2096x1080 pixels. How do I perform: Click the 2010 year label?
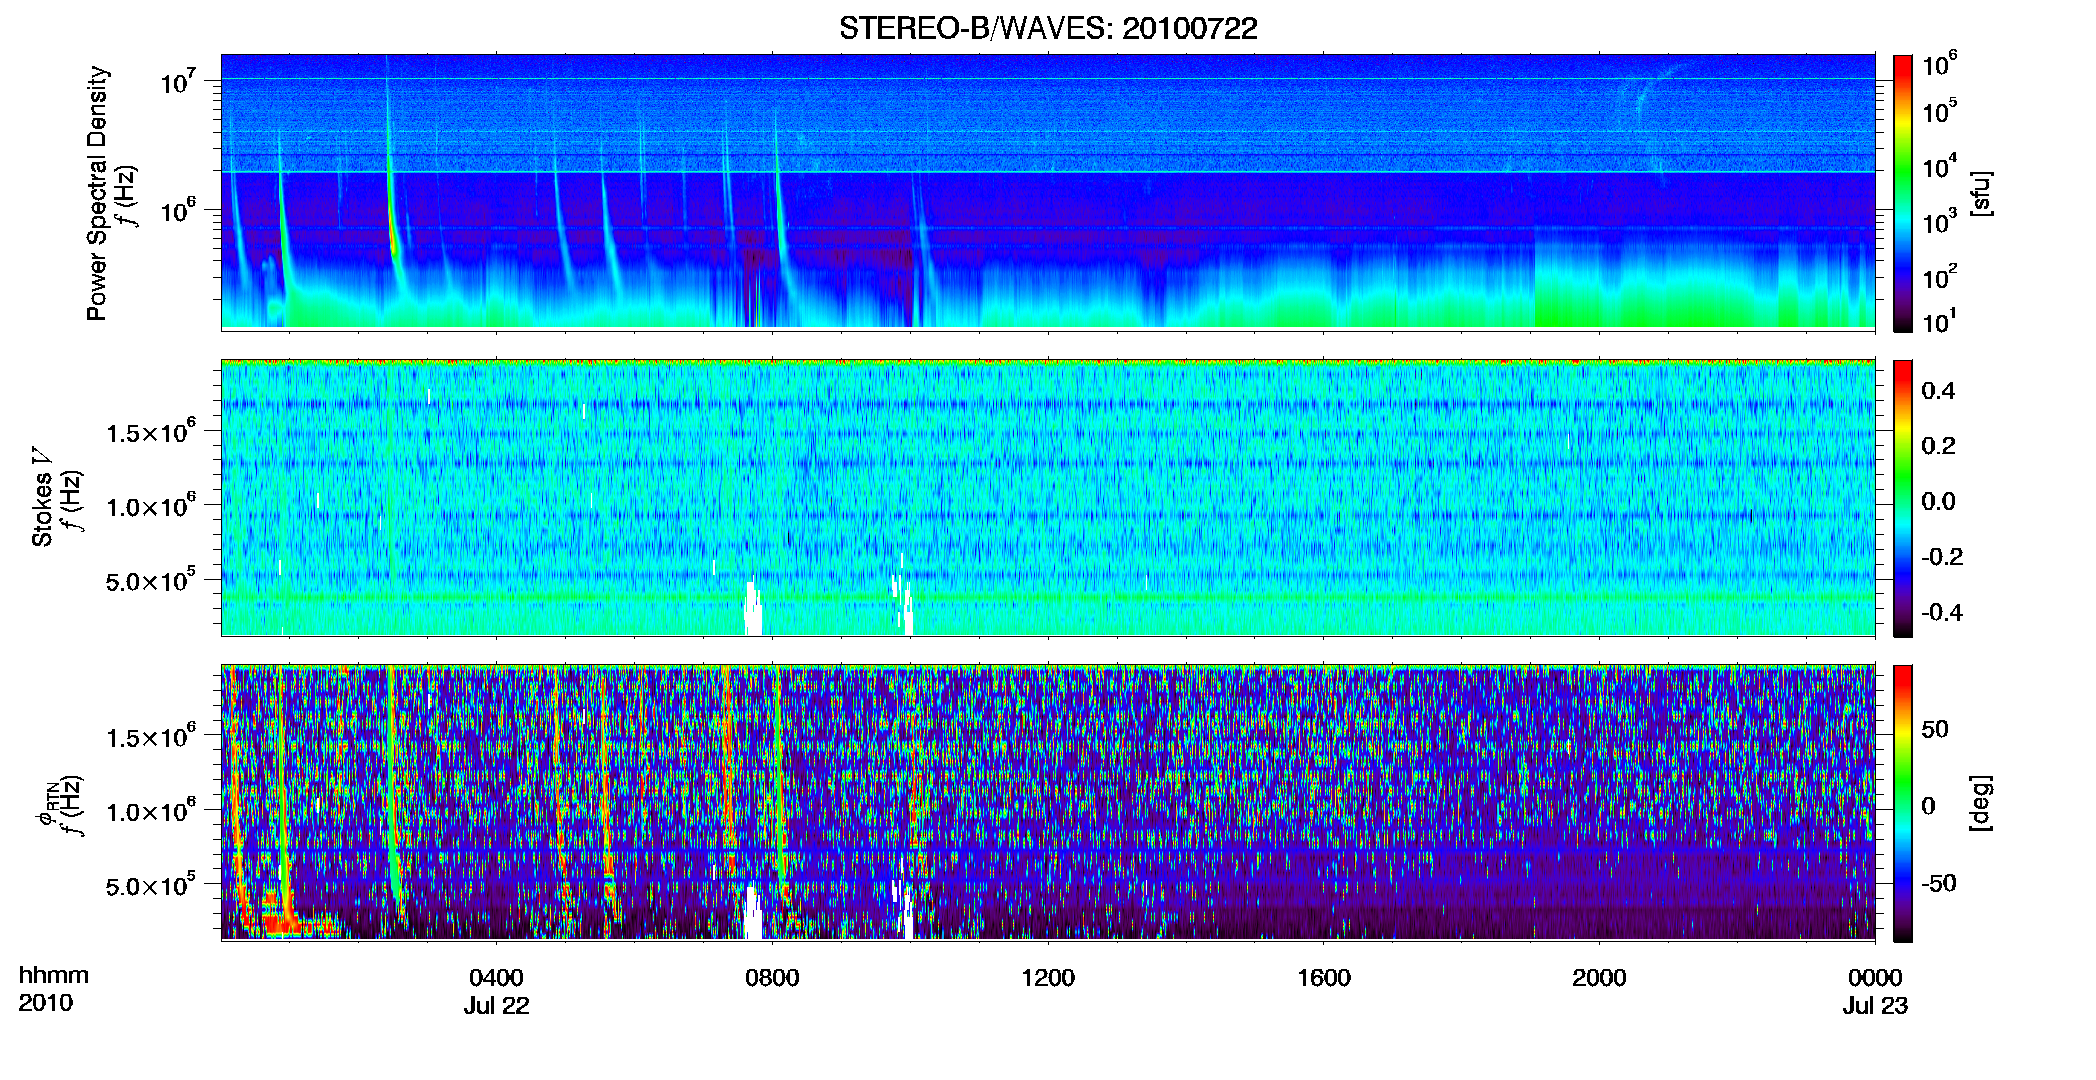[x=45, y=1003]
